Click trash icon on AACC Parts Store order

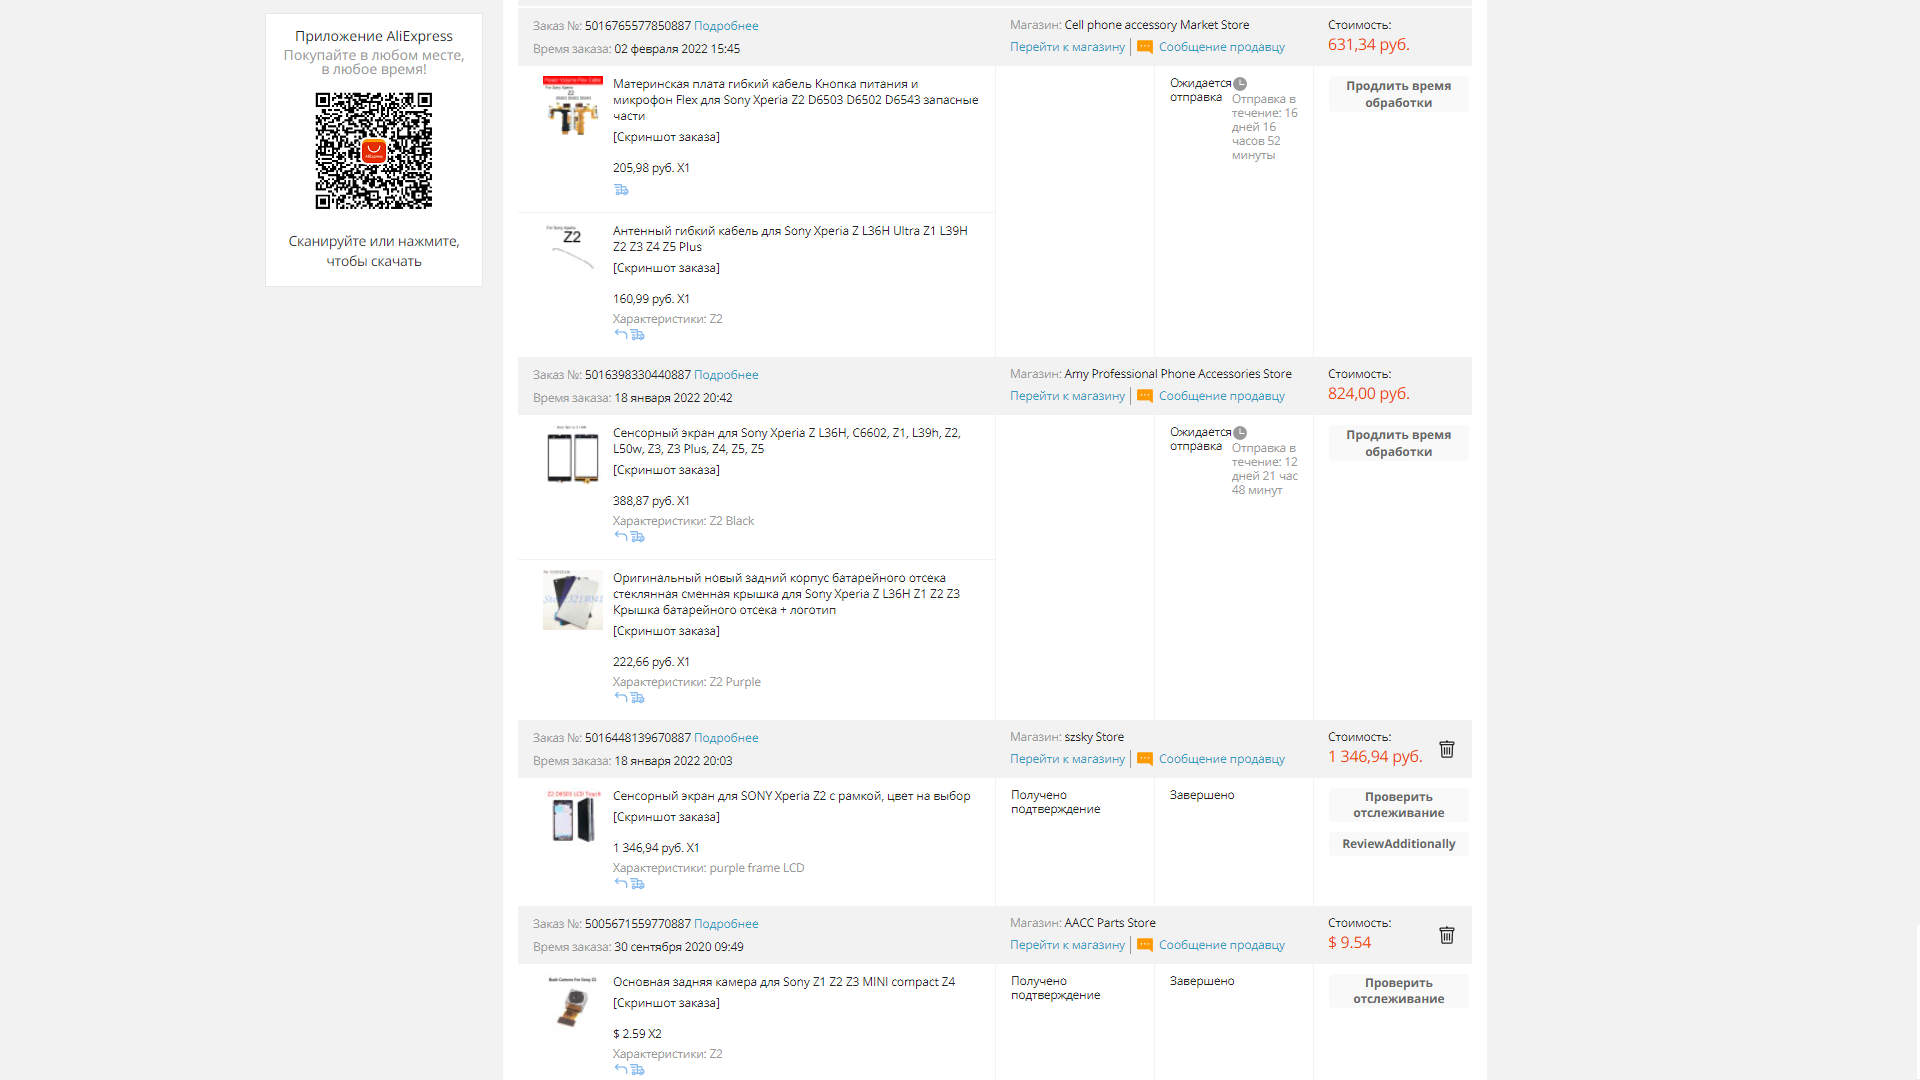pyautogui.click(x=1446, y=935)
